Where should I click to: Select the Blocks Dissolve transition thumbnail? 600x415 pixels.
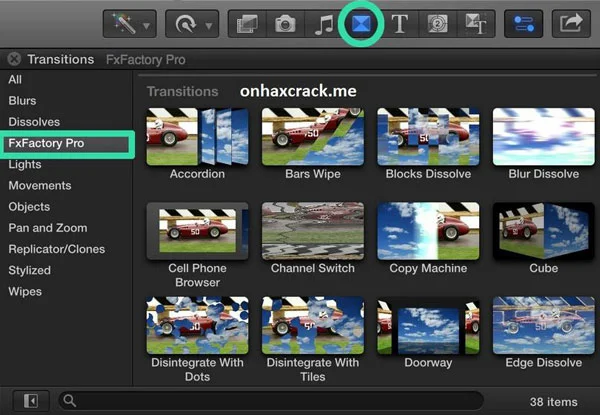(x=428, y=137)
